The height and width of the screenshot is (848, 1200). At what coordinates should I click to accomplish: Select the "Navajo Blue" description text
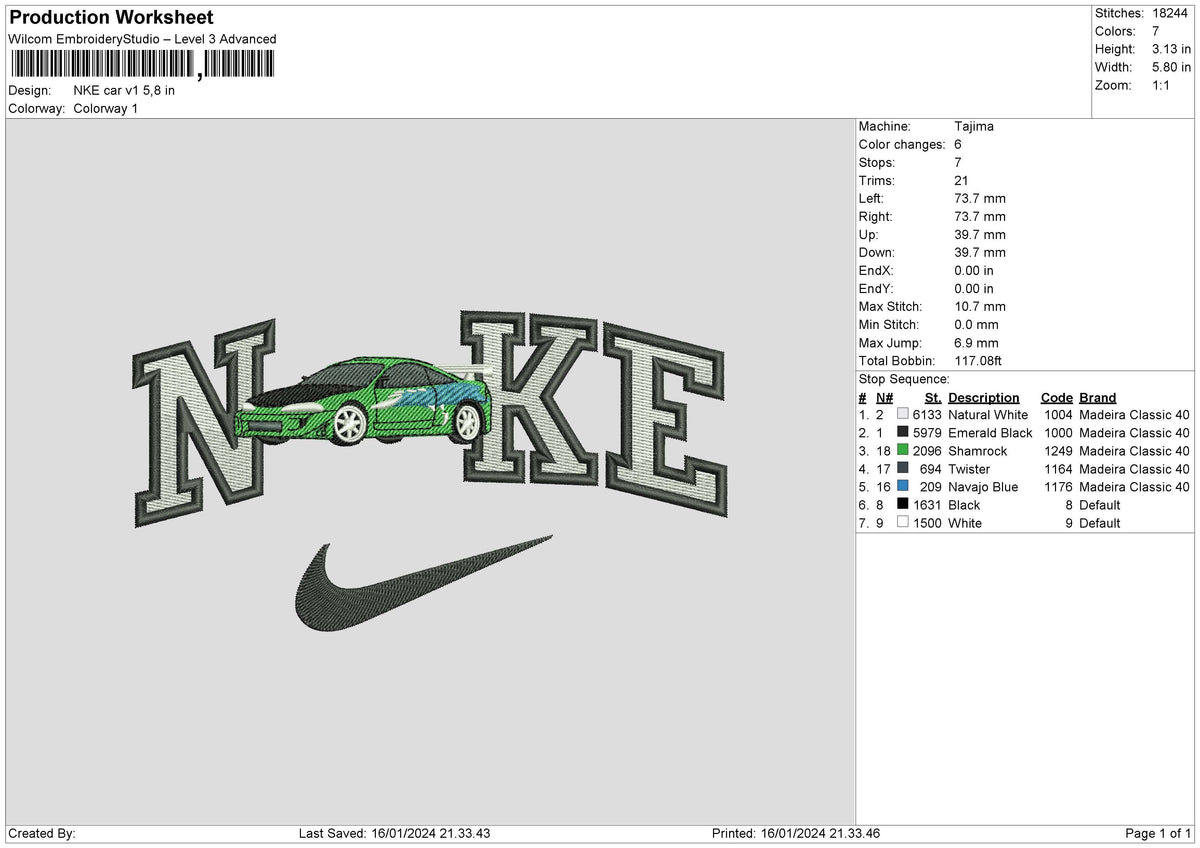[983, 487]
